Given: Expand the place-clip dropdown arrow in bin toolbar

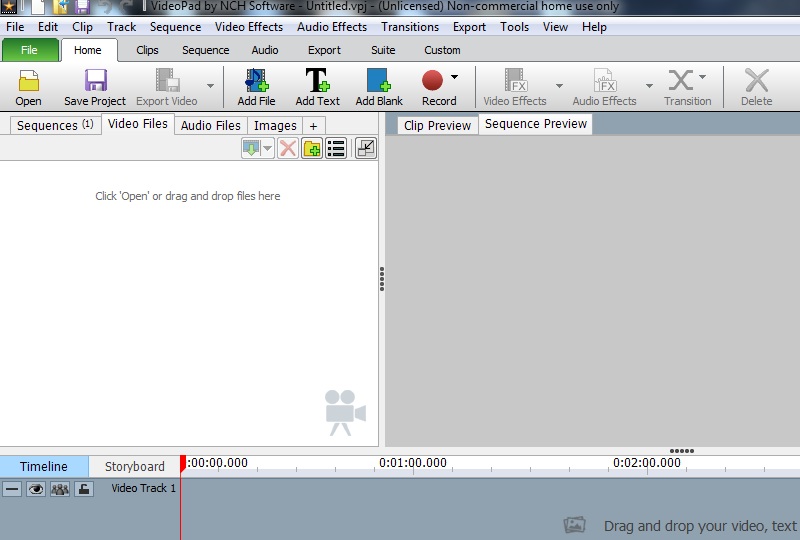Looking at the screenshot, I should (267, 149).
